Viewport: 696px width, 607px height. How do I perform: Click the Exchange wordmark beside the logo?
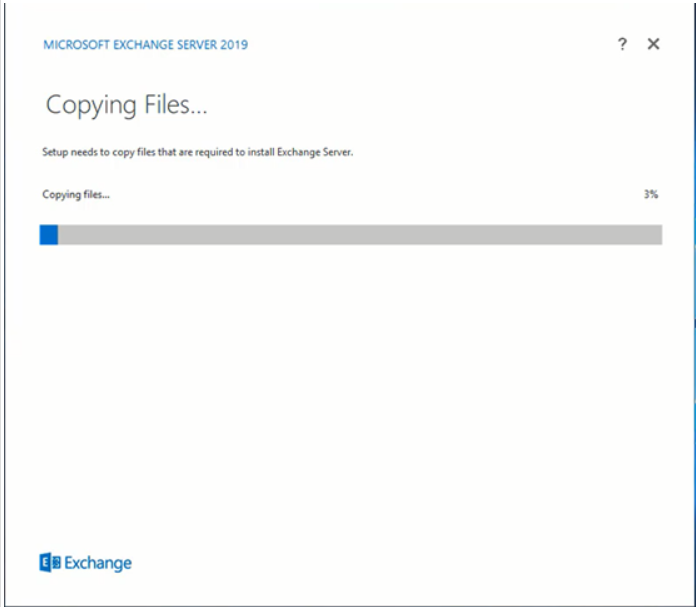pos(98,563)
